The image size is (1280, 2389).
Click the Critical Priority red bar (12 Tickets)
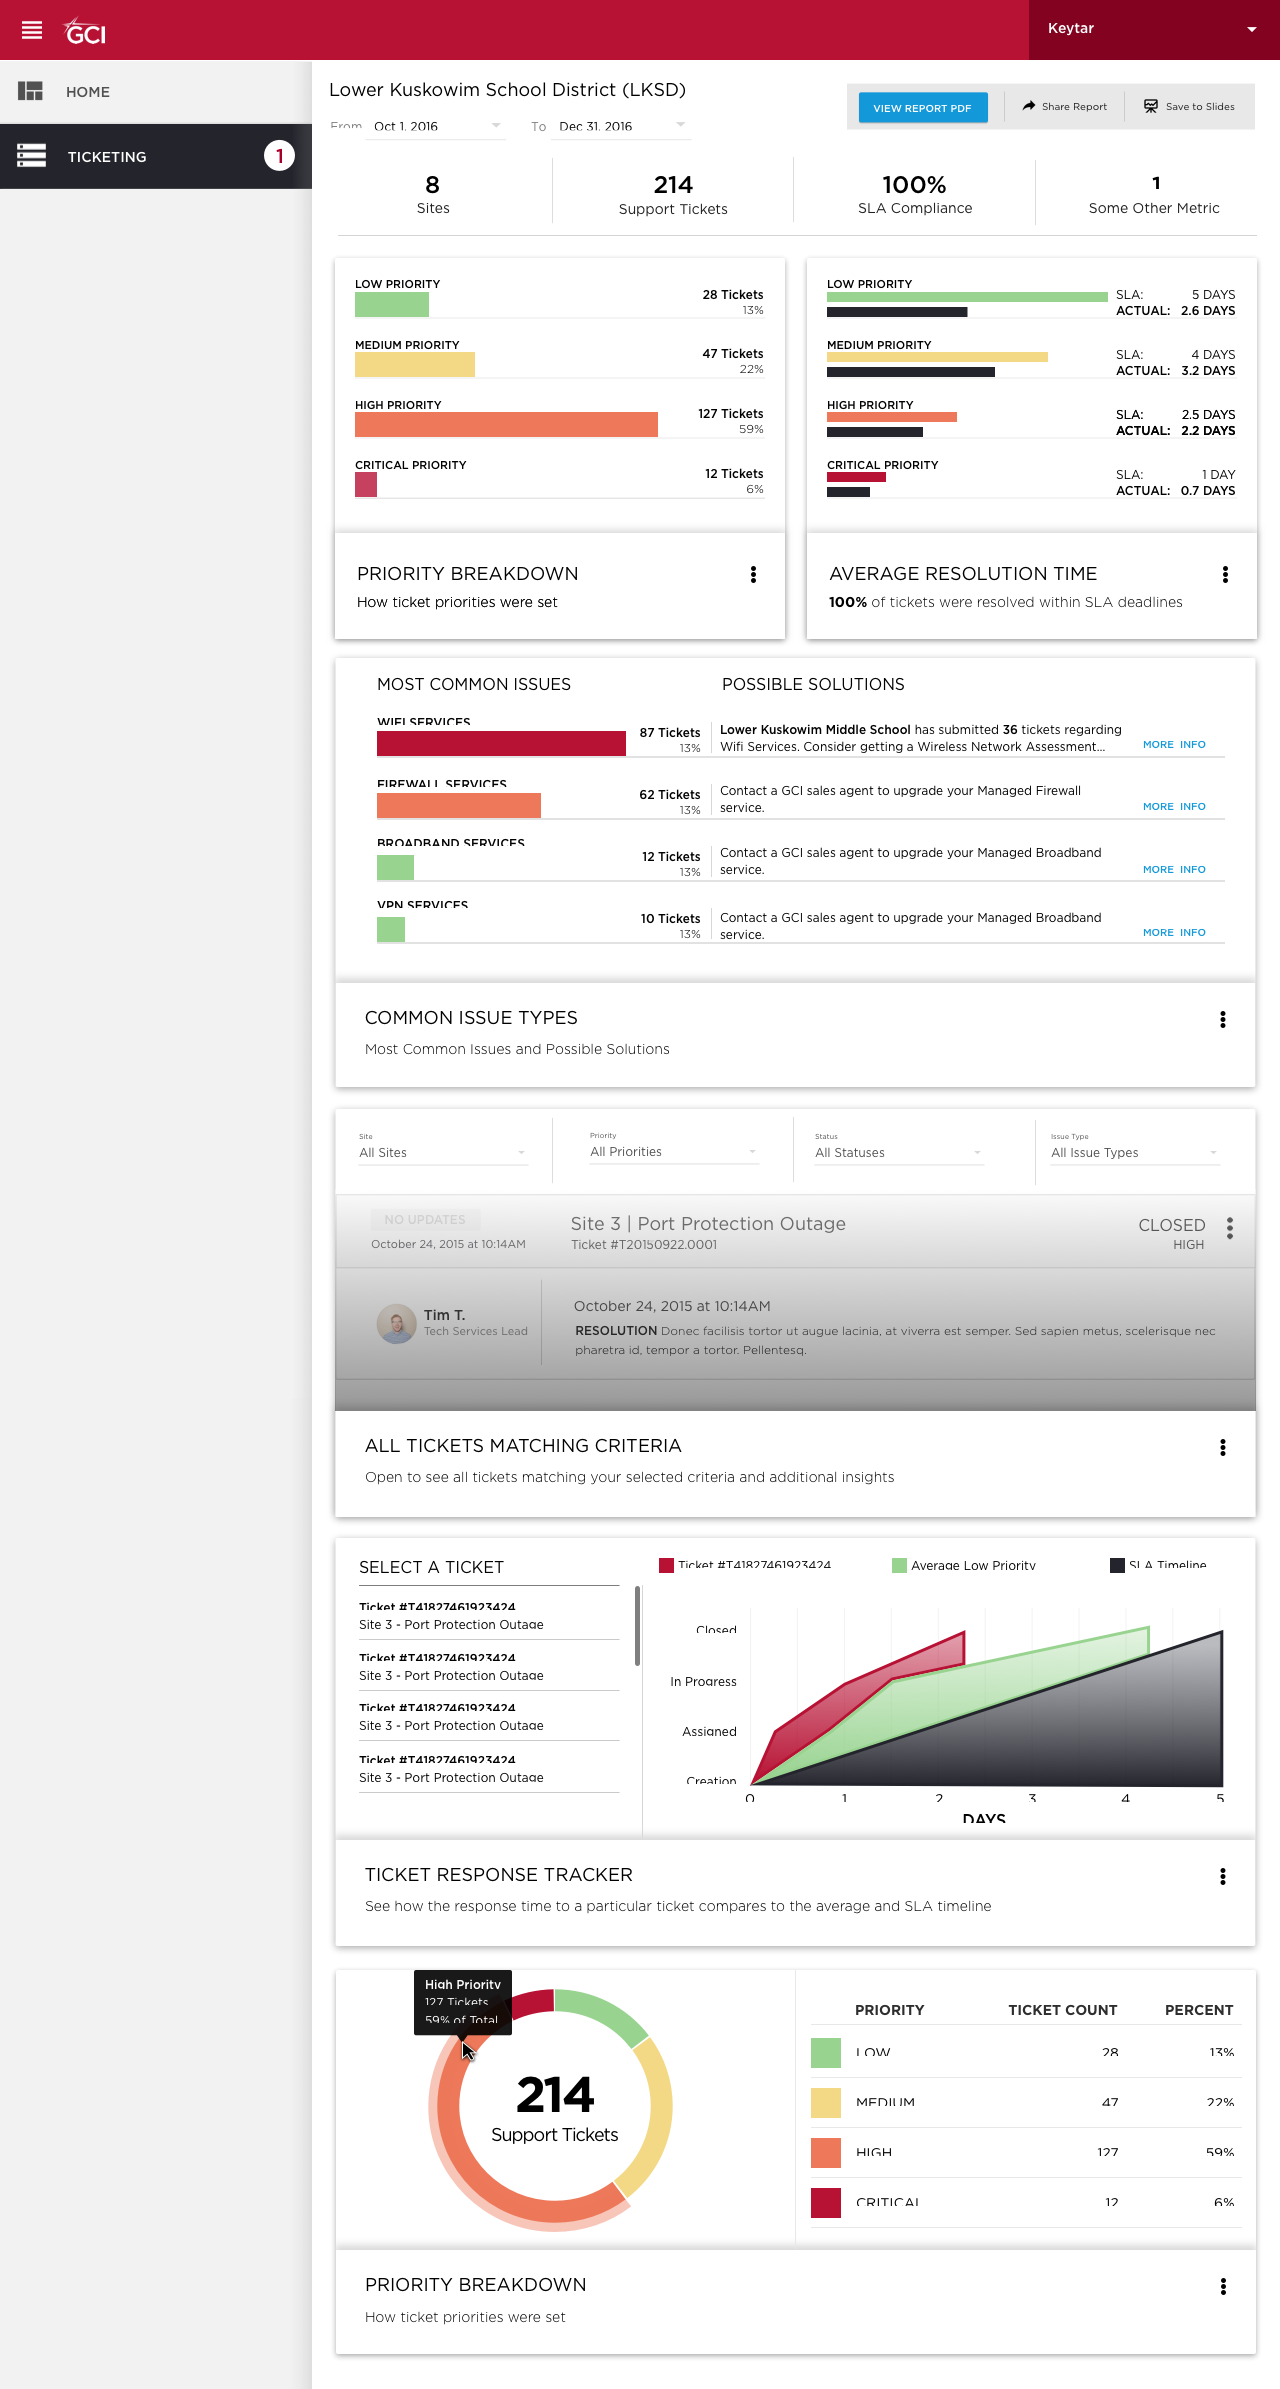pyautogui.click(x=366, y=484)
